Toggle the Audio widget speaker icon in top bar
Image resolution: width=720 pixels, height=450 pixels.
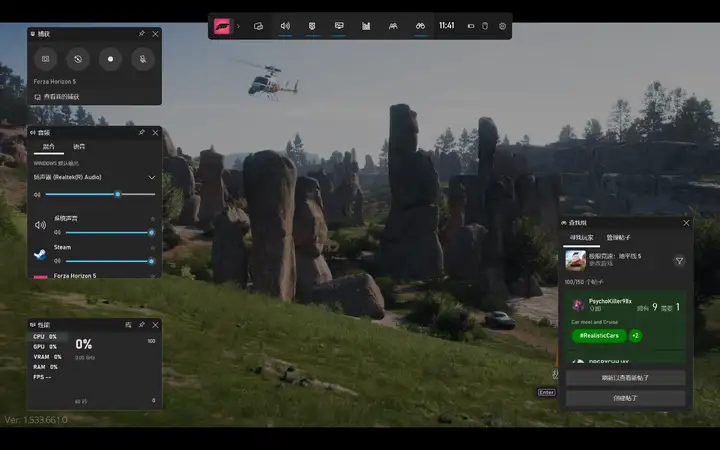tap(285, 26)
